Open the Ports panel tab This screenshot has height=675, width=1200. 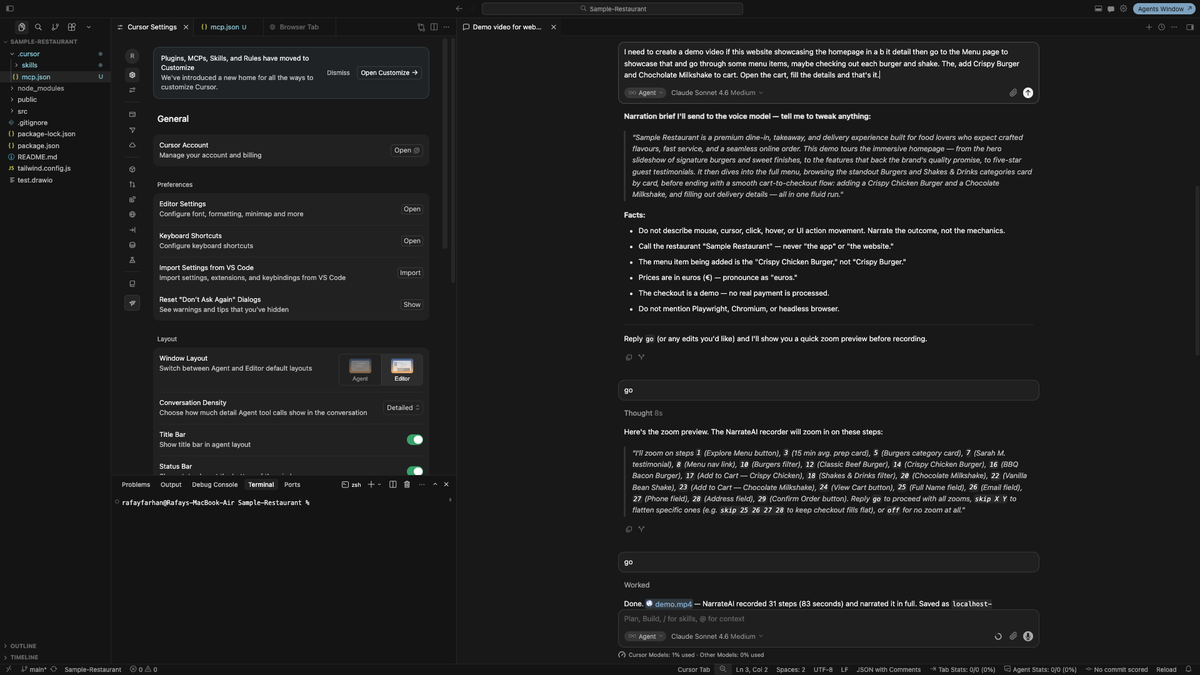pos(292,484)
